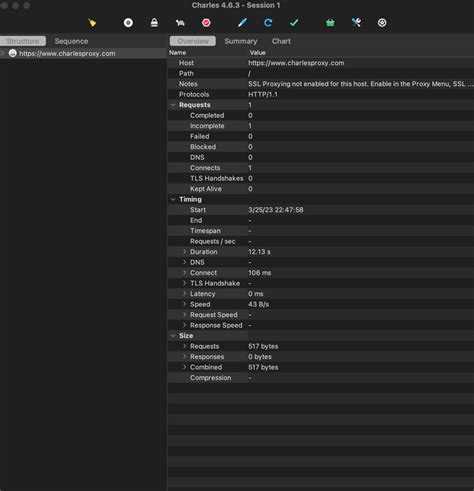This screenshot has height=491, width=474.
Task: Select the End row
Action: coord(321,220)
